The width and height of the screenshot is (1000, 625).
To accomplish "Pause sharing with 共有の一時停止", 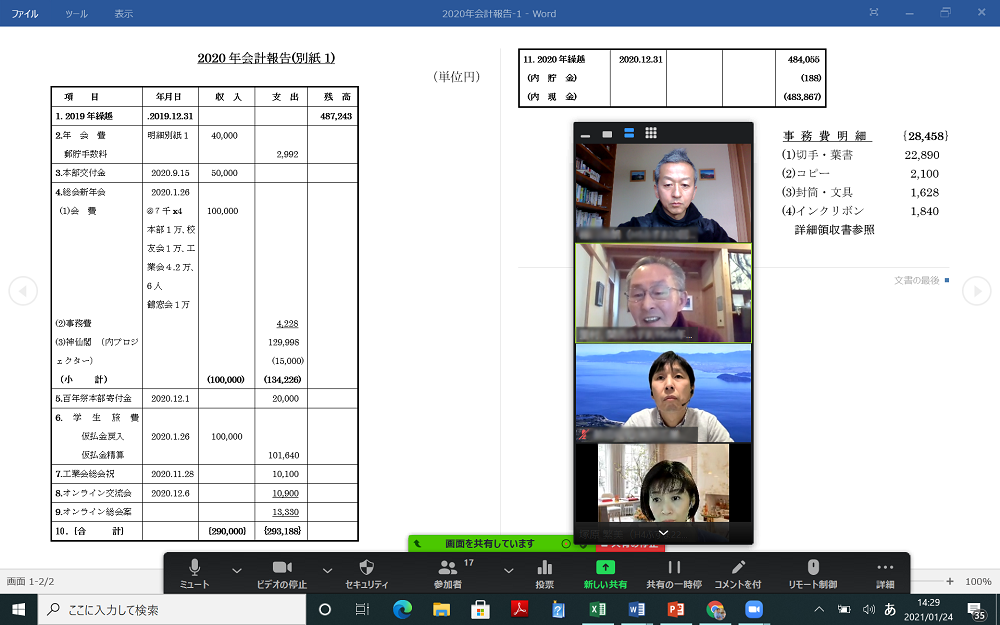I will (674, 573).
